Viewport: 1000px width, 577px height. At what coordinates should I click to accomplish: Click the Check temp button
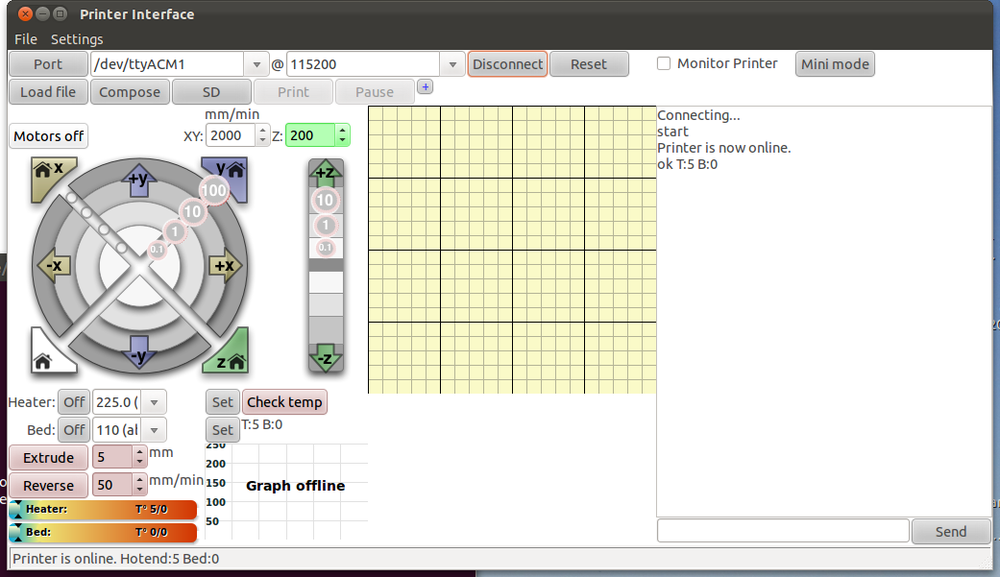(284, 402)
